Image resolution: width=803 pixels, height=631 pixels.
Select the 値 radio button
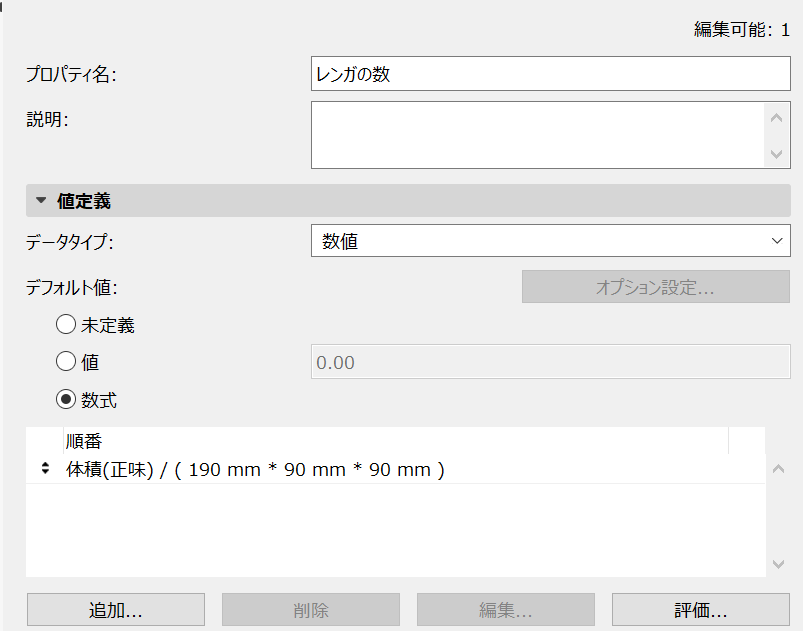[x=66, y=362]
